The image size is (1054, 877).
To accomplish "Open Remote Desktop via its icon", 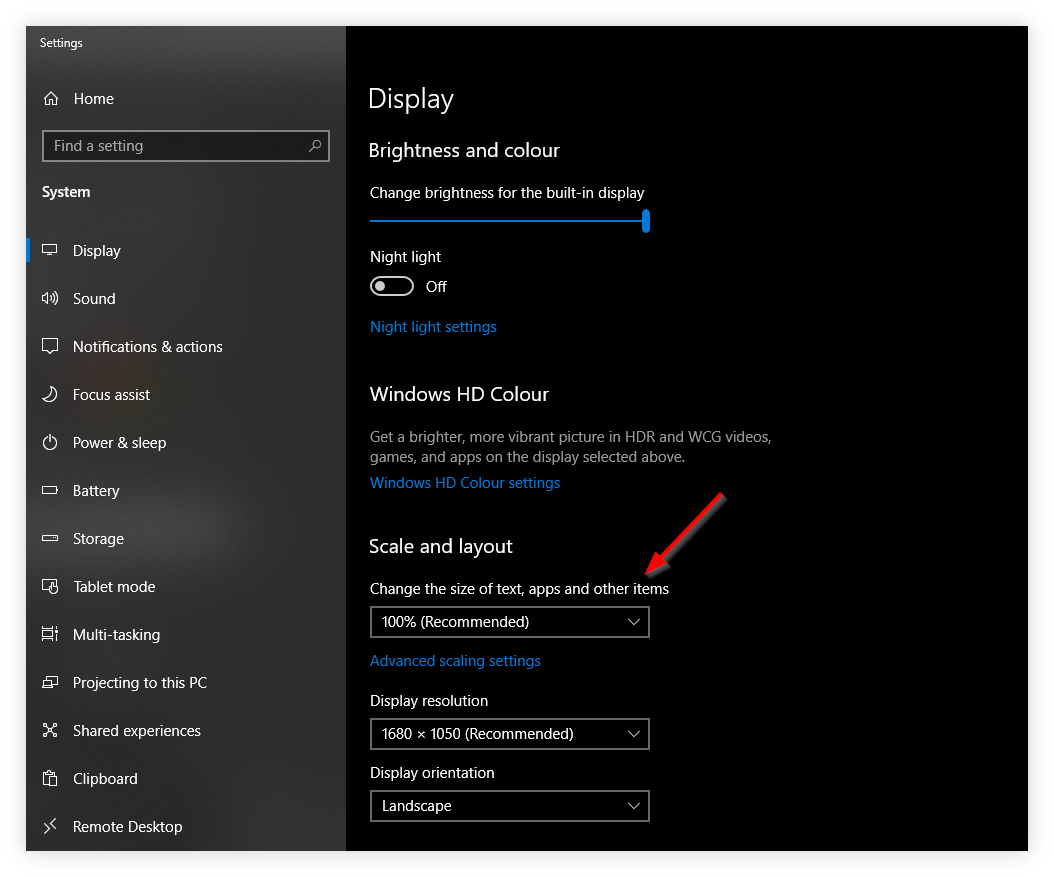I will click(x=50, y=826).
